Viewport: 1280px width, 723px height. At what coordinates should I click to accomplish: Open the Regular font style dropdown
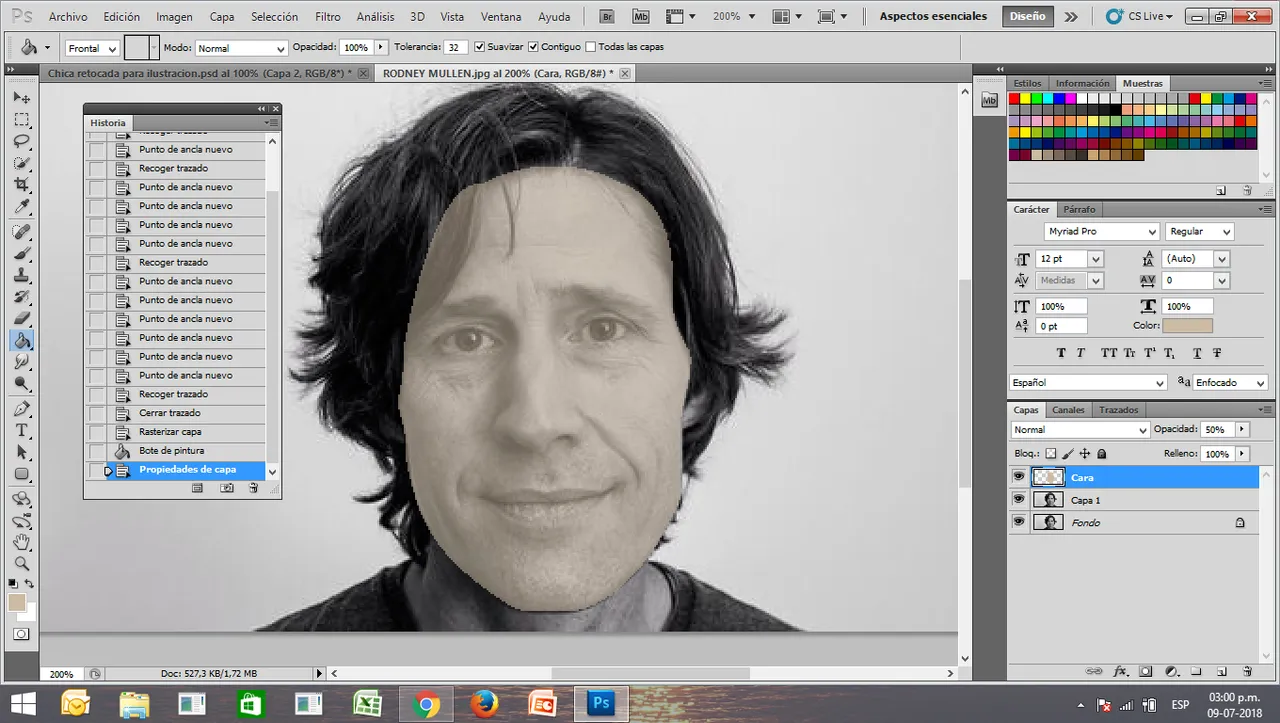click(x=1200, y=231)
